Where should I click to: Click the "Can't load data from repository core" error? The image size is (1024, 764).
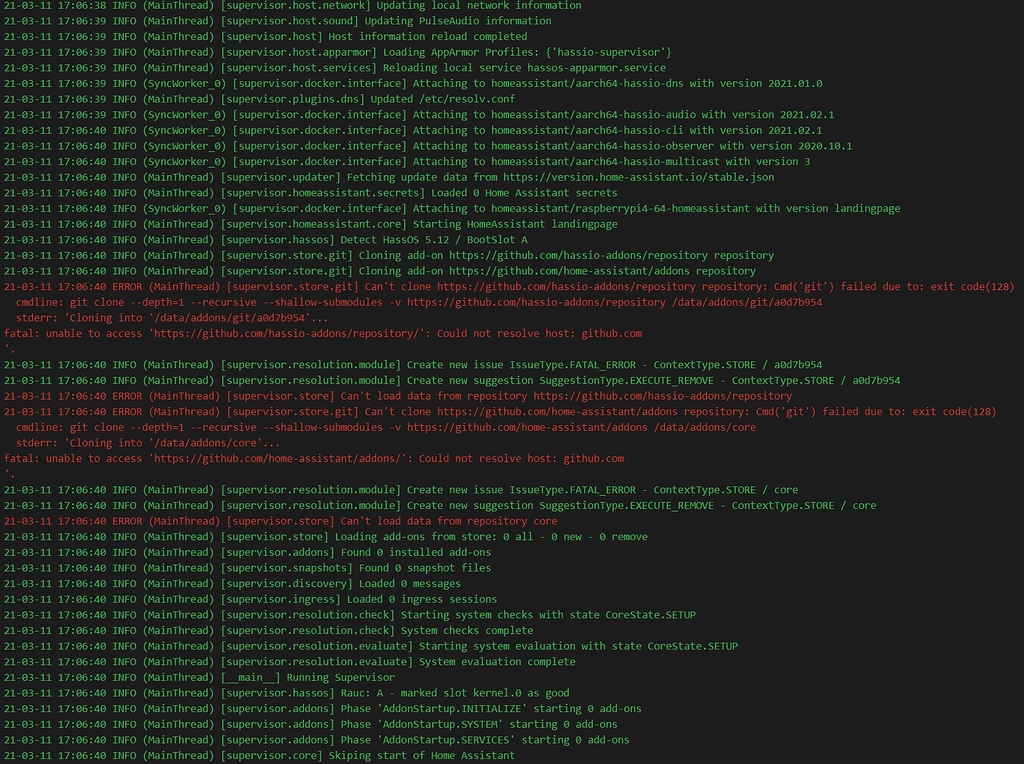(x=448, y=521)
